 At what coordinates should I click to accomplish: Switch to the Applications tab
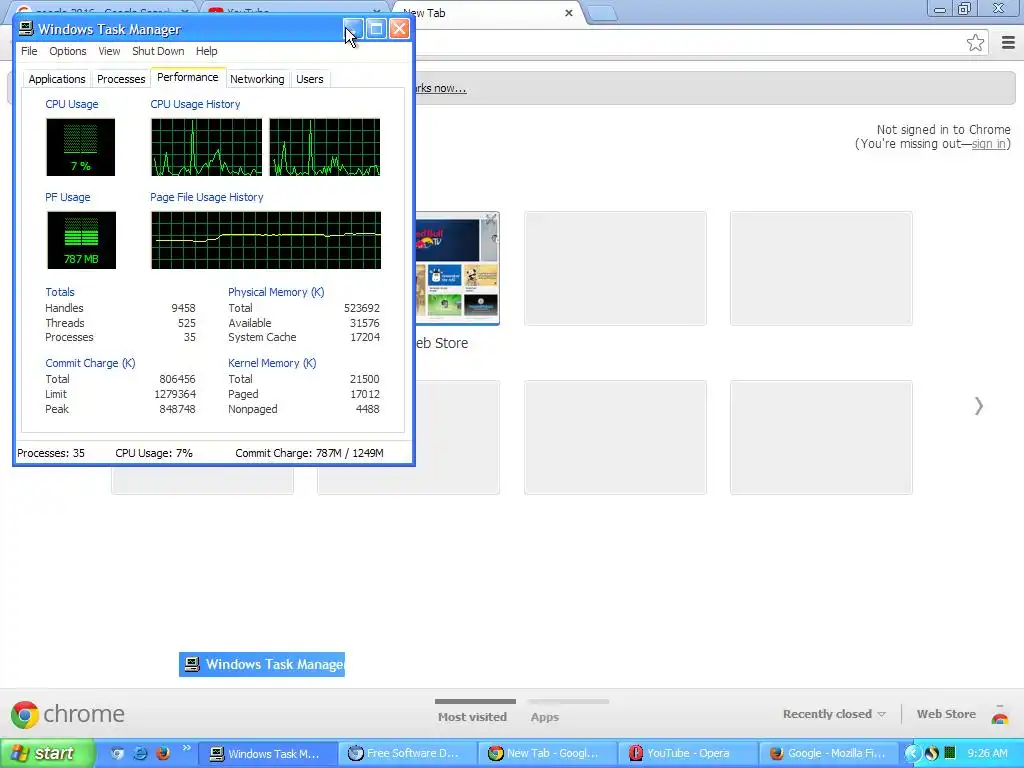pyautogui.click(x=57, y=79)
